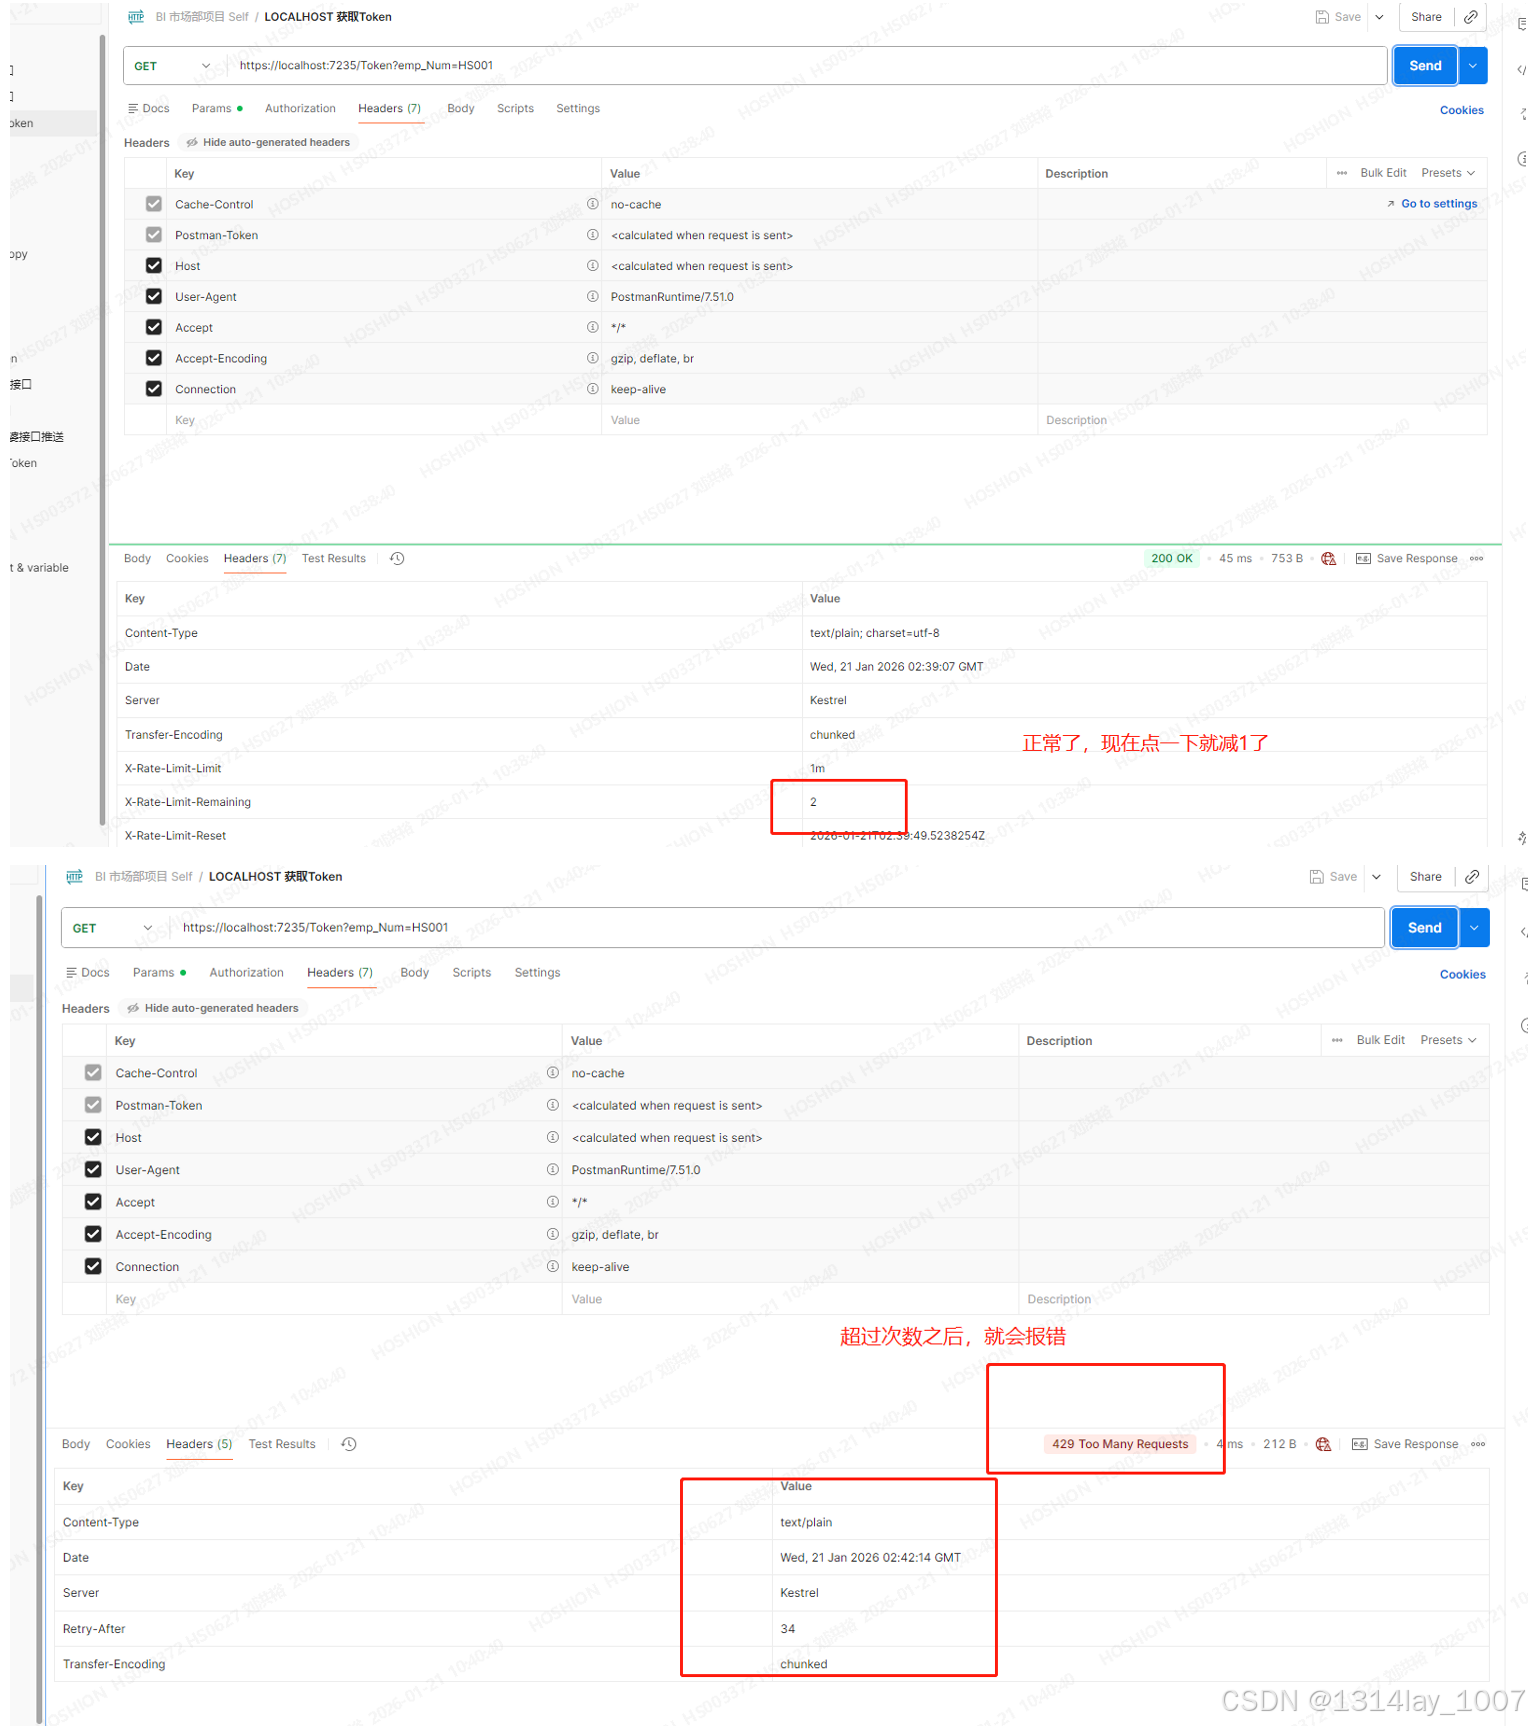Toggle Postman-Token checkbox in upper headers table

tap(153, 235)
